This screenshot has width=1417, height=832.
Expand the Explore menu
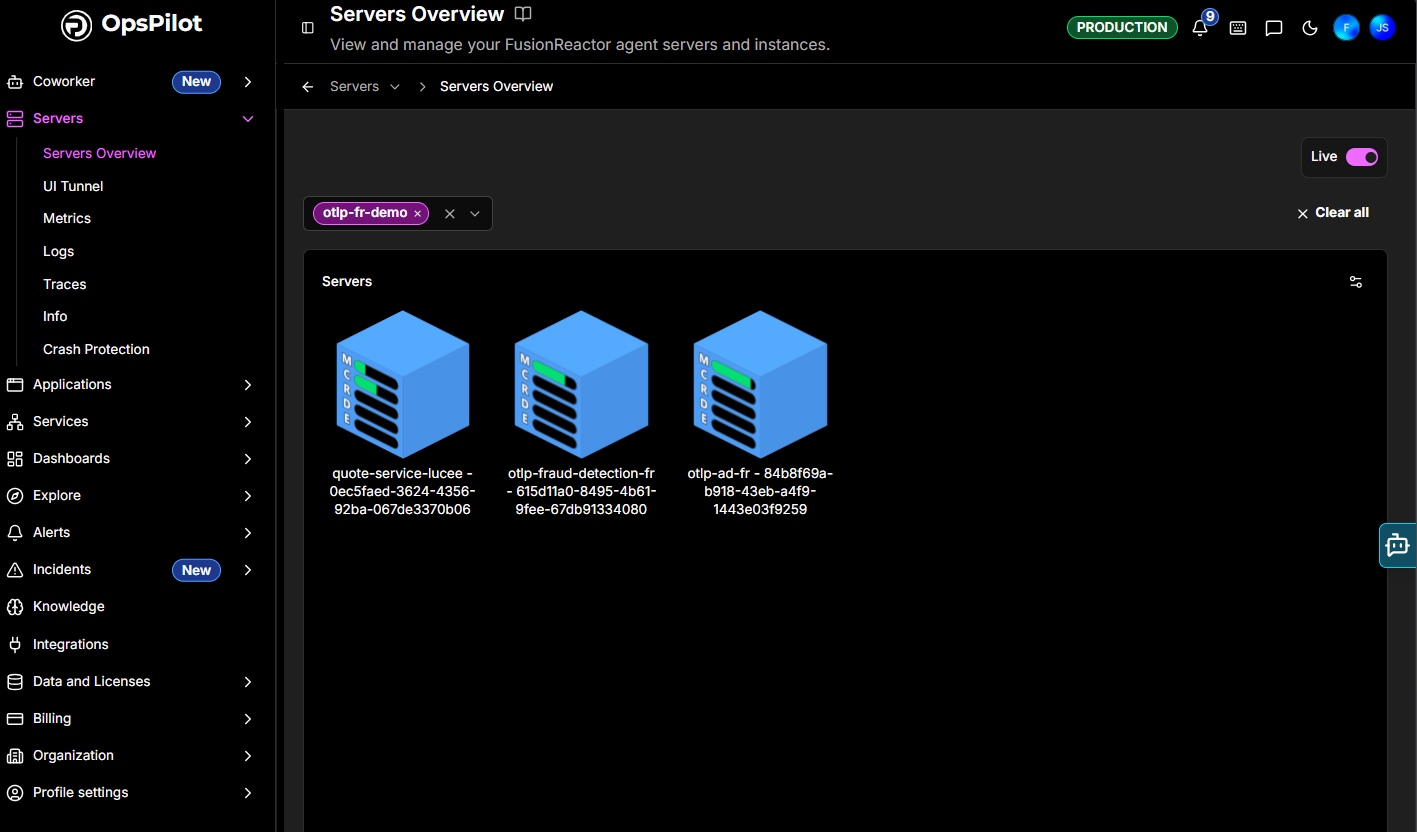[248, 496]
